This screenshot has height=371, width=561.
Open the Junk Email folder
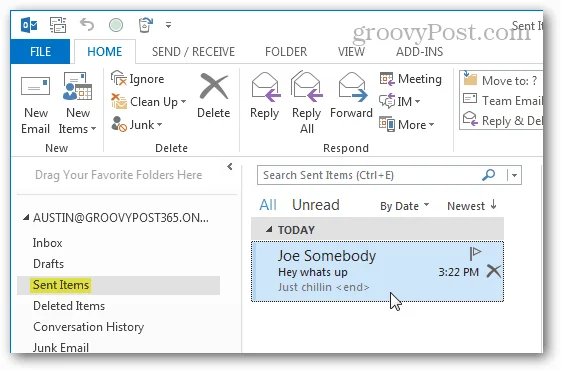pyautogui.click(x=61, y=347)
